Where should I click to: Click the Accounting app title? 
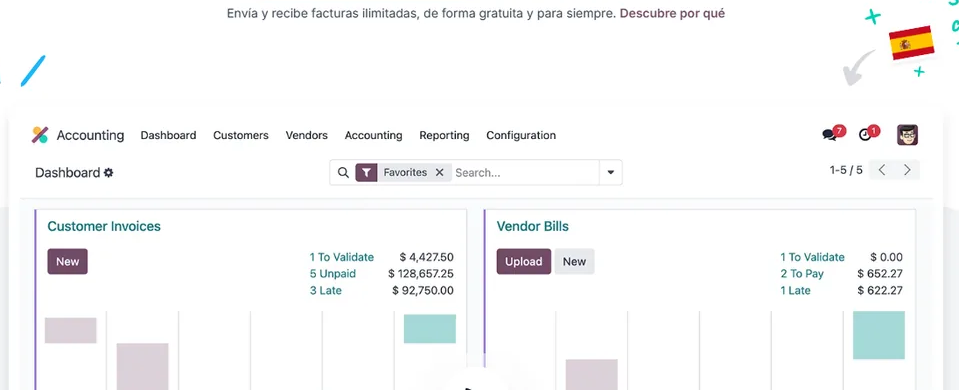click(x=91, y=135)
